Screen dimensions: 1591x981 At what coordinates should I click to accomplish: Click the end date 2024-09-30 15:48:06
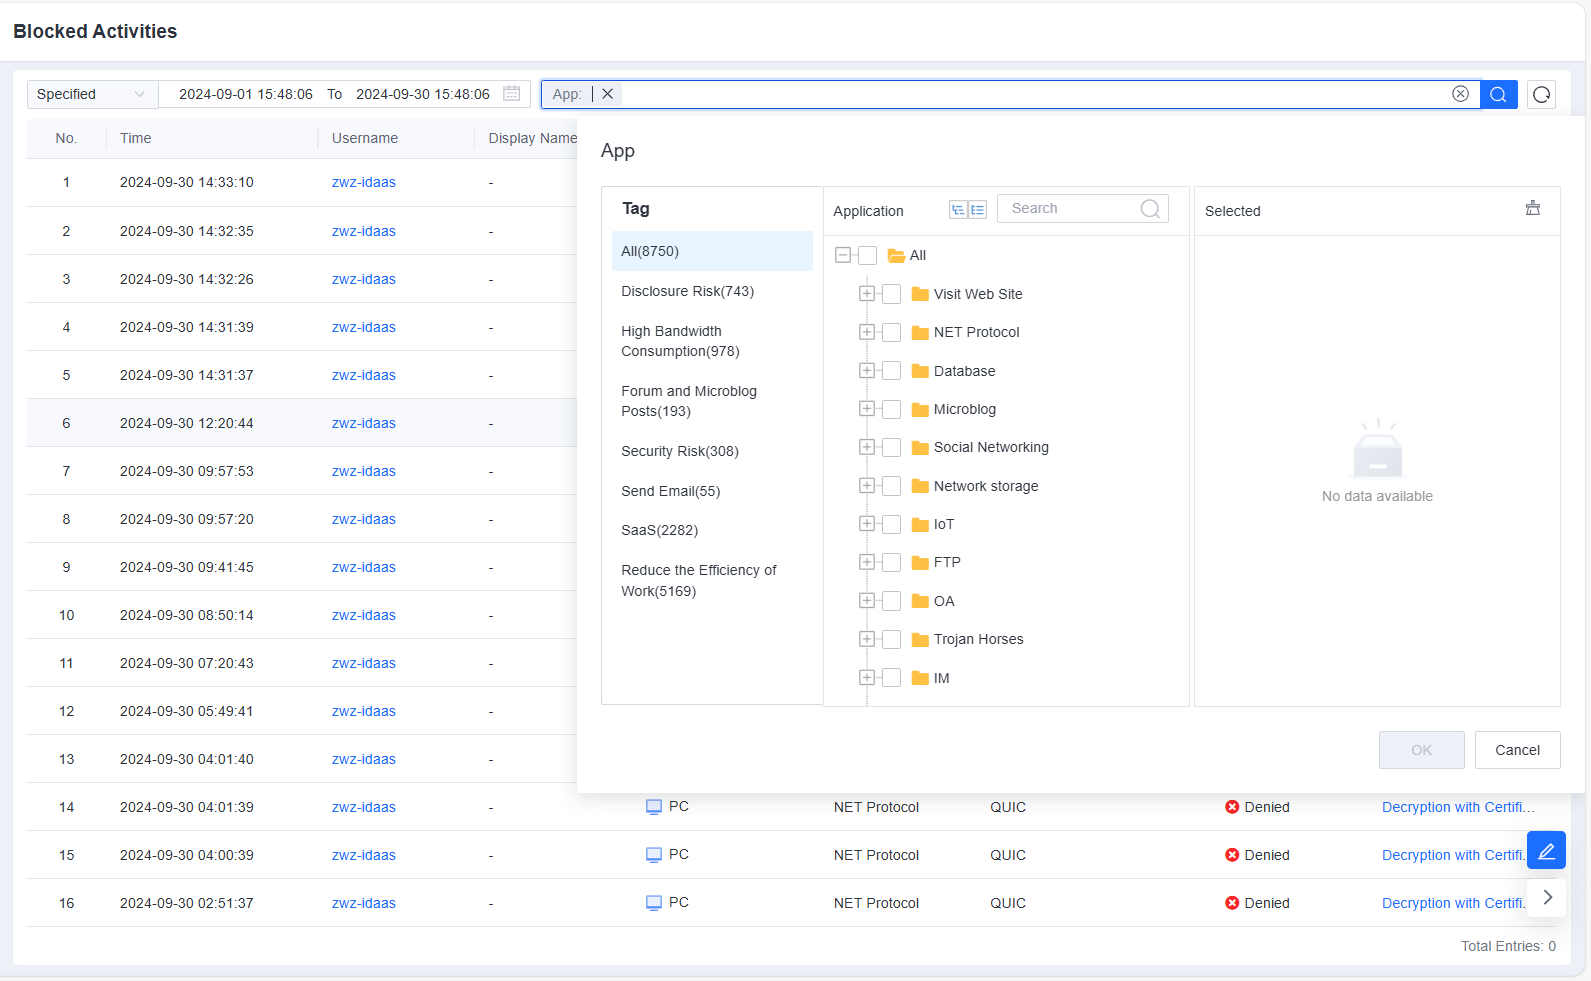pyautogui.click(x=423, y=94)
